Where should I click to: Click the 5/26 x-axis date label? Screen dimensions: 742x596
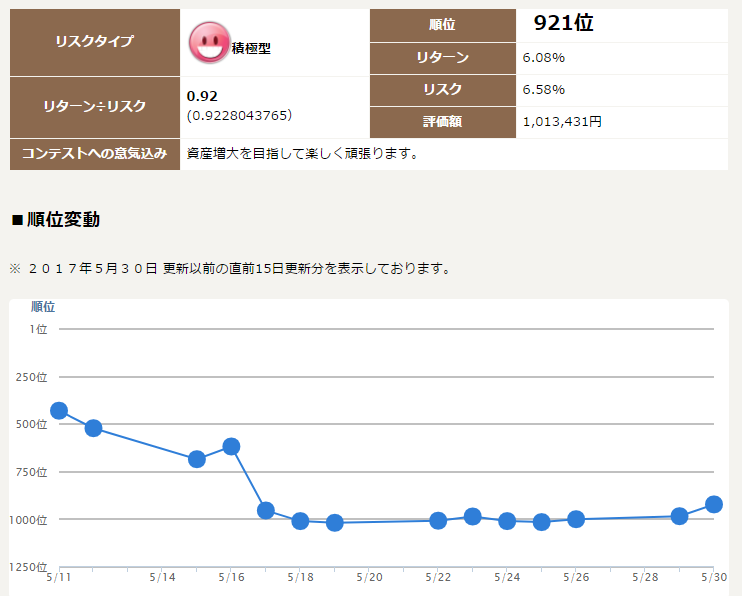(x=576, y=577)
